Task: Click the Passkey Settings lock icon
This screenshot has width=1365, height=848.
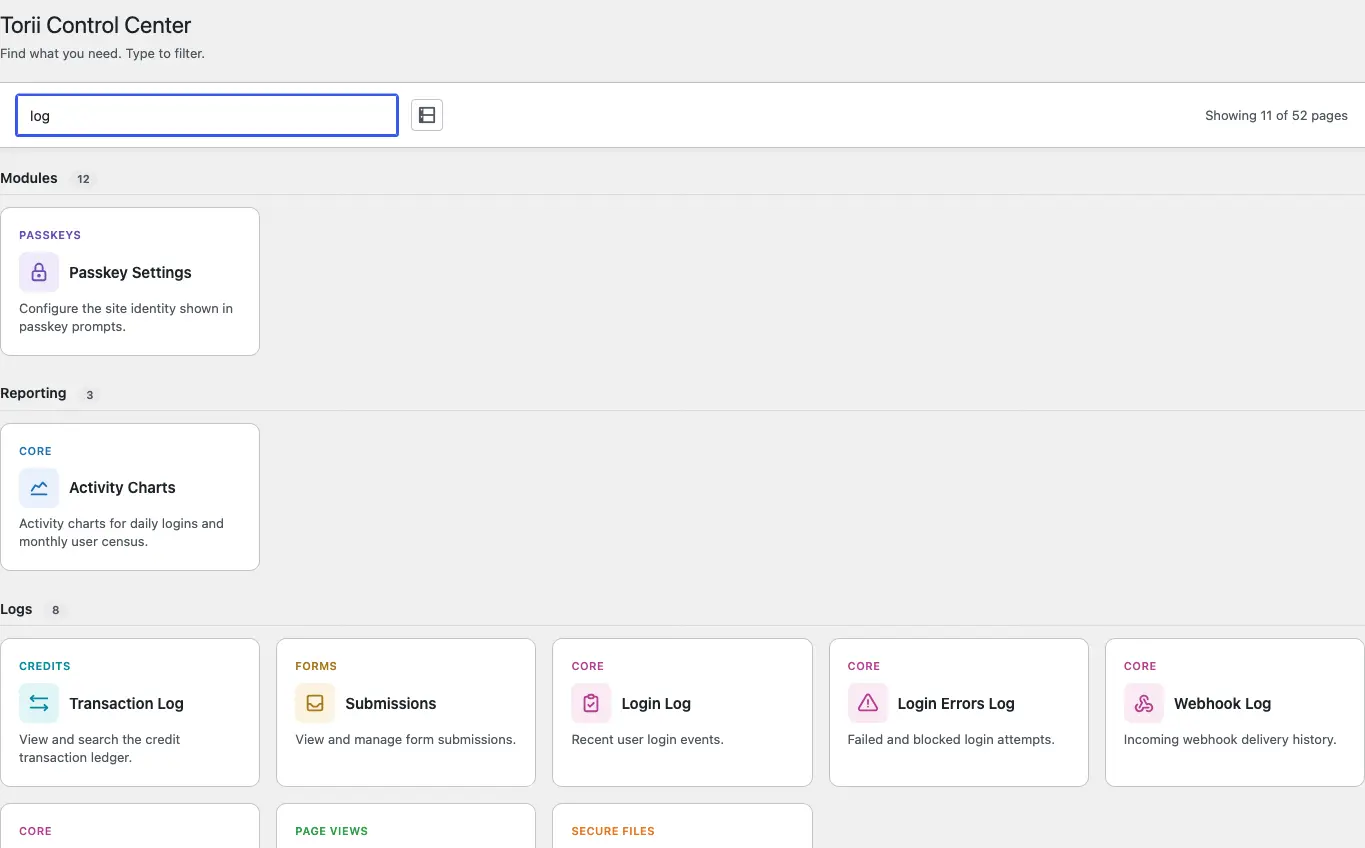Action: [x=39, y=272]
